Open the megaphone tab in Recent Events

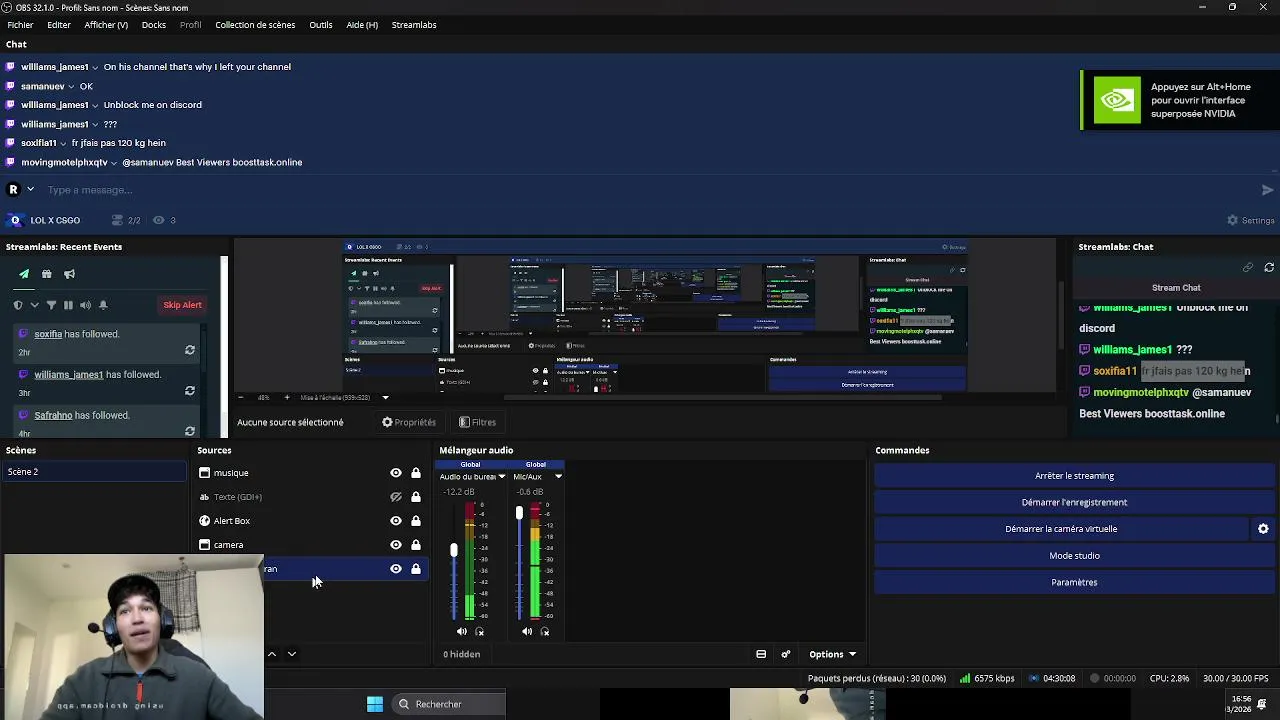coord(69,274)
